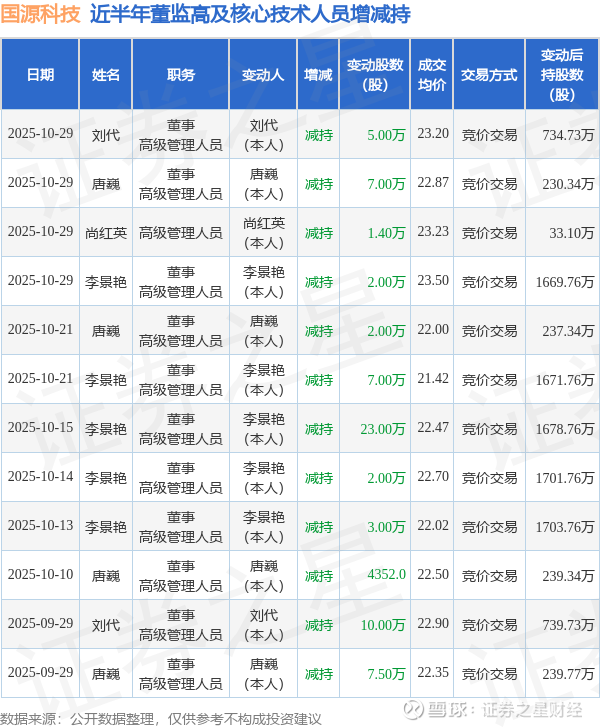600x728 pixels.
Task: Click the date 2025-10-15
Action: point(40,427)
